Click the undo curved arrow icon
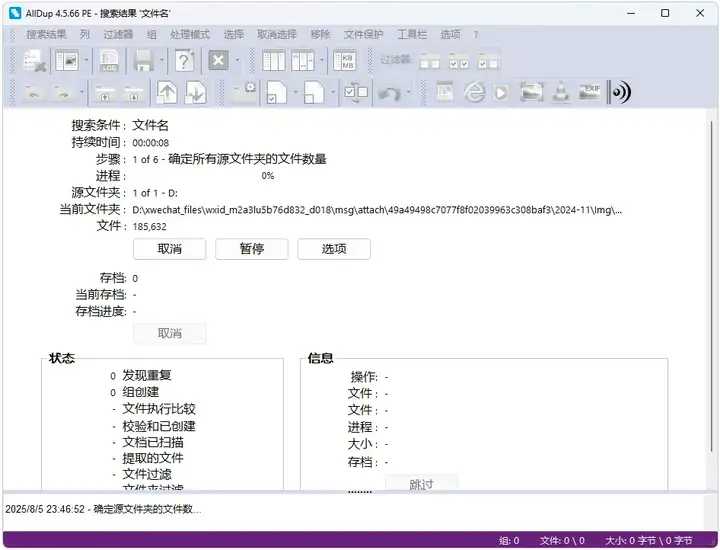 coord(389,93)
